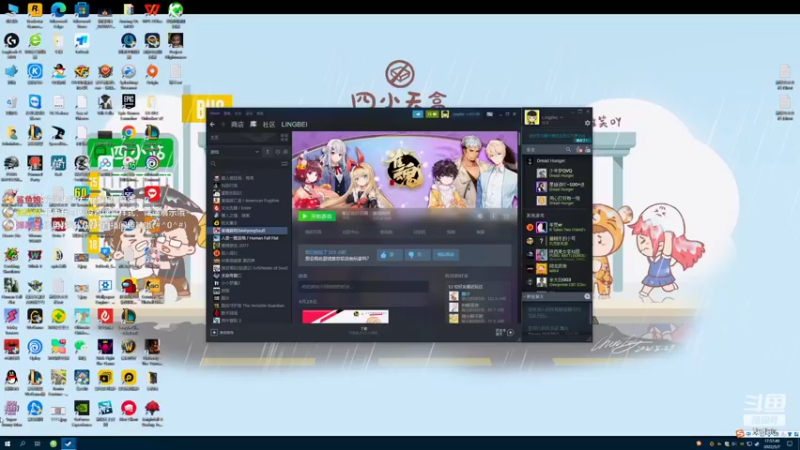Select The Invisible Guardian in library list

[250, 306]
